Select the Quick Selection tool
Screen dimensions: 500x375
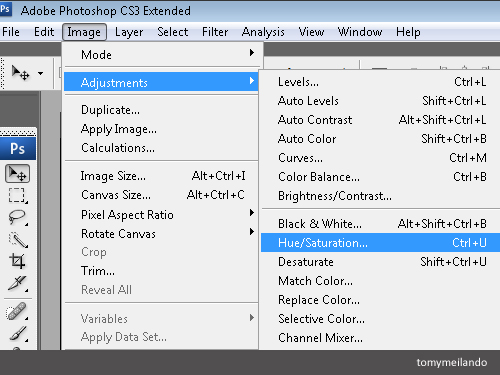17,239
